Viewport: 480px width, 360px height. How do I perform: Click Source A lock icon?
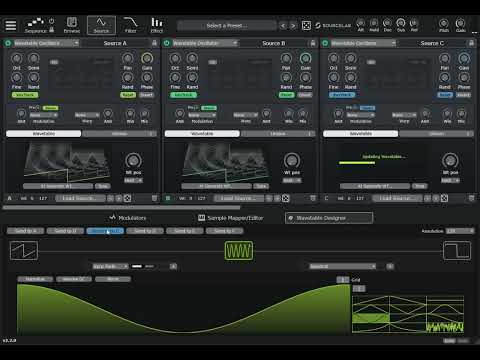154,43
